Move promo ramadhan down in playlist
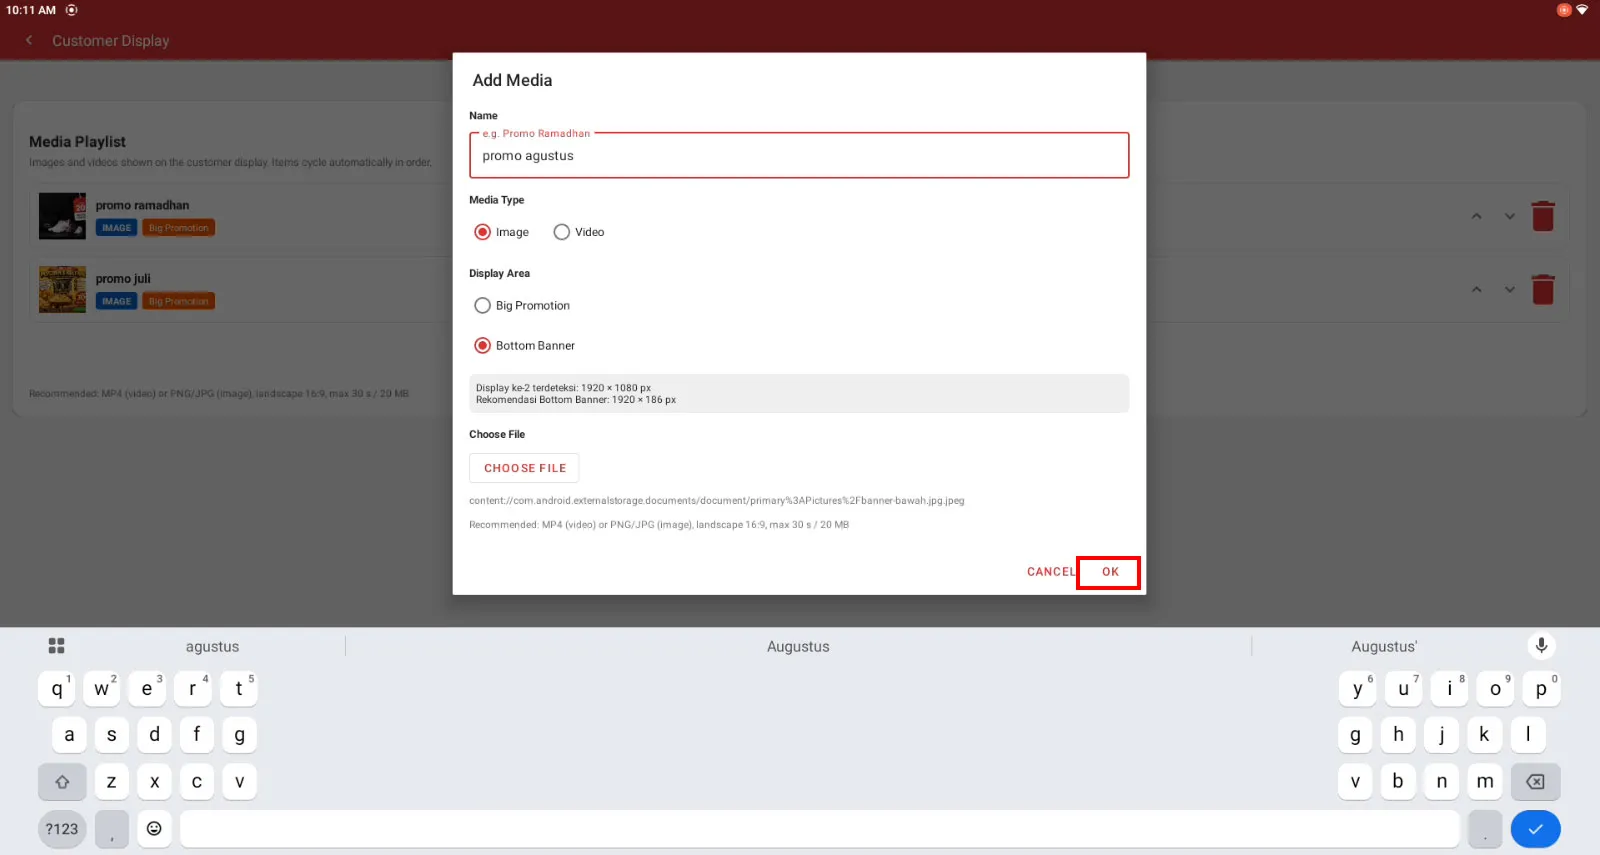Image resolution: width=1600 pixels, height=855 pixels. [x=1509, y=216]
